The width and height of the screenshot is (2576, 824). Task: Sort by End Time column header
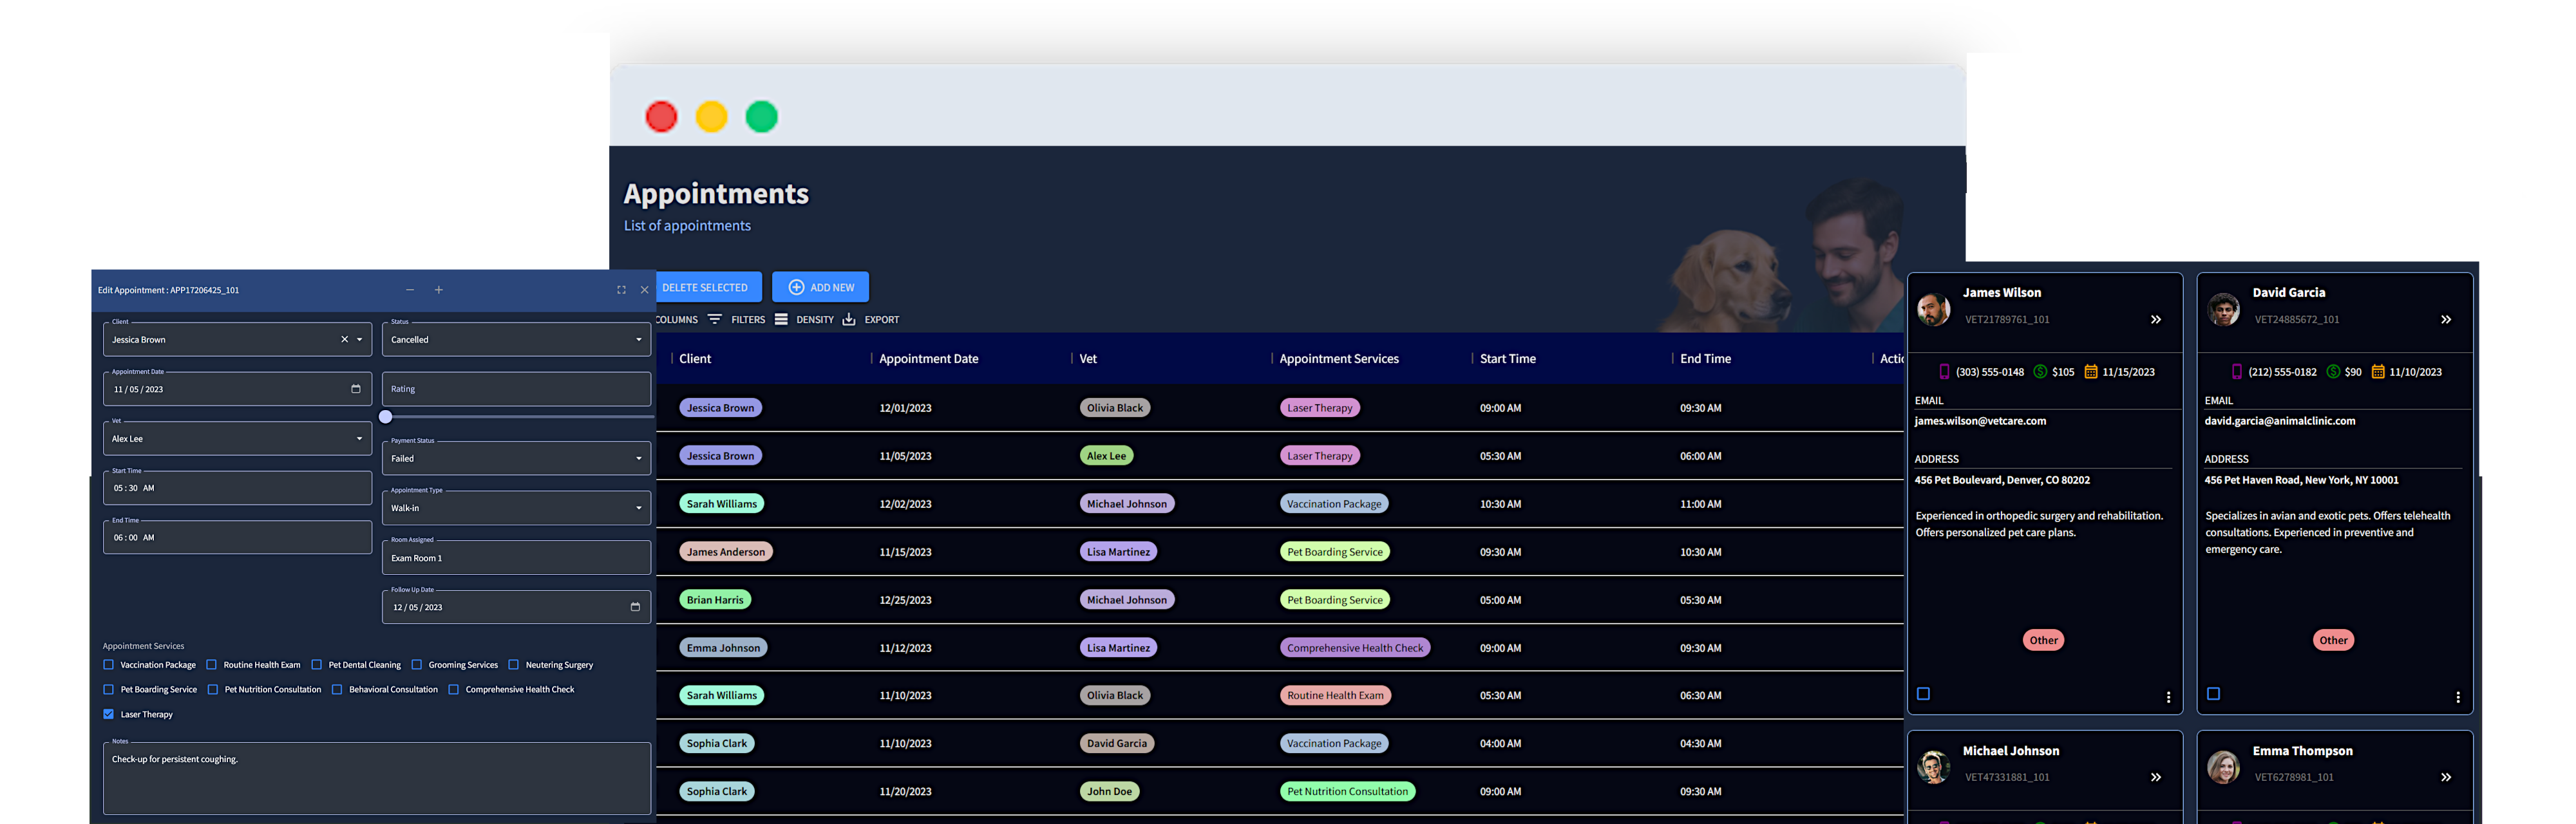[x=1705, y=358]
